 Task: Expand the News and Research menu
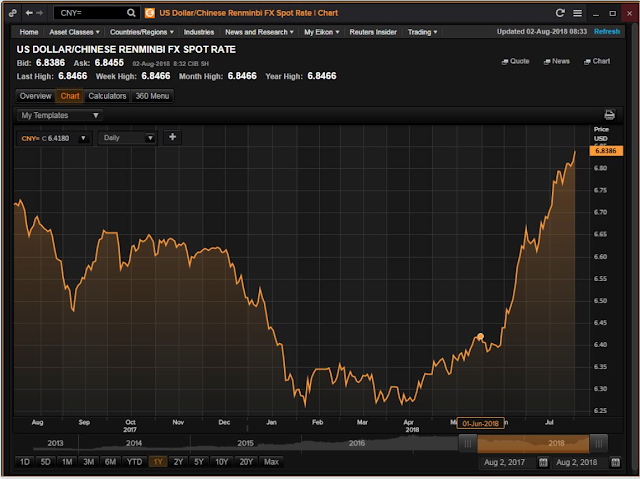coord(259,32)
